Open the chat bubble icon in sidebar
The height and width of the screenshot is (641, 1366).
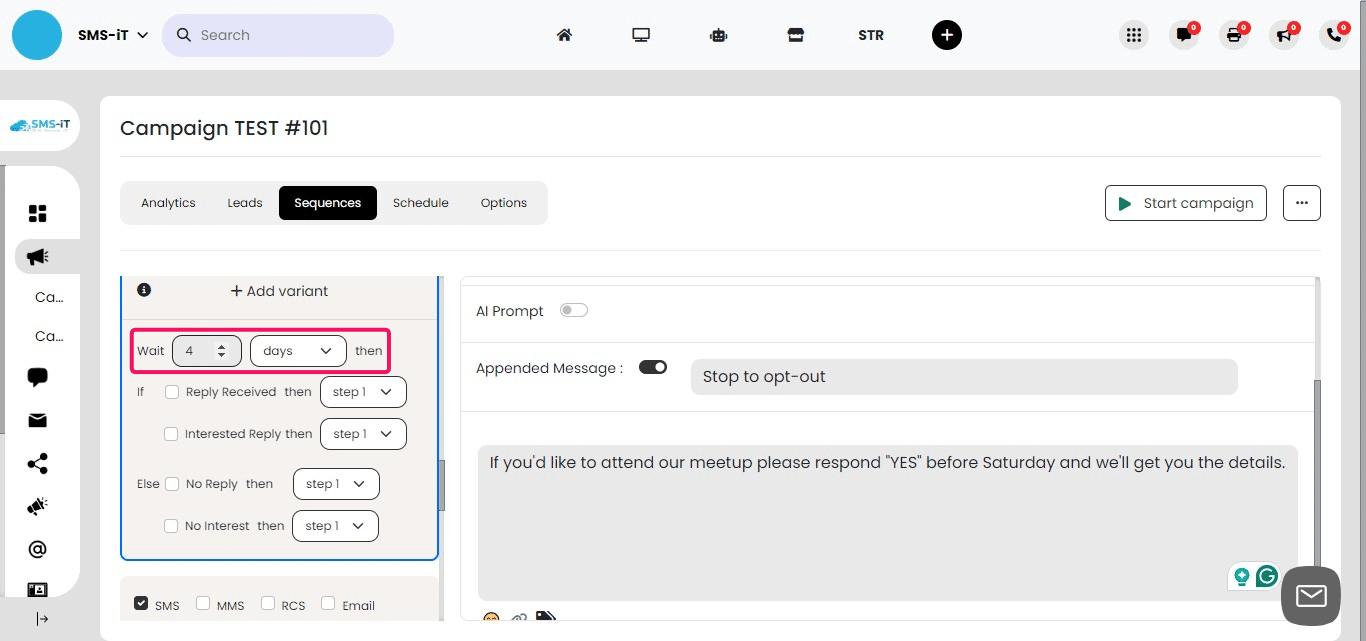(x=37, y=377)
